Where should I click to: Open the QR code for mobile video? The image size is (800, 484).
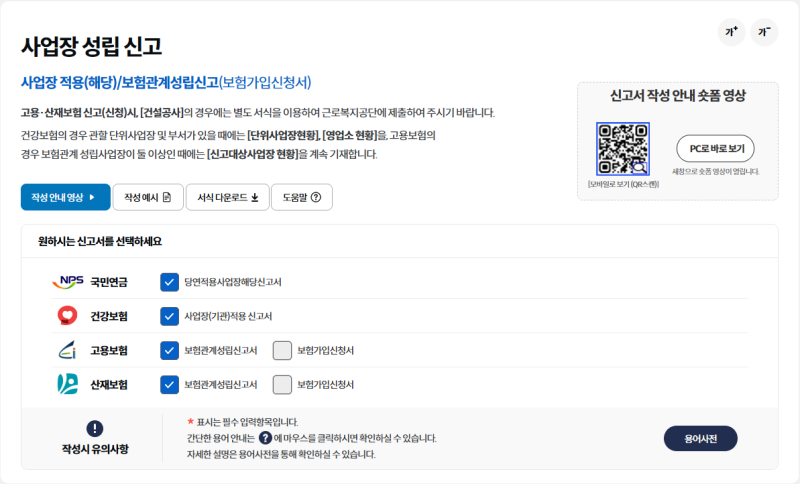tap(622, 148)
